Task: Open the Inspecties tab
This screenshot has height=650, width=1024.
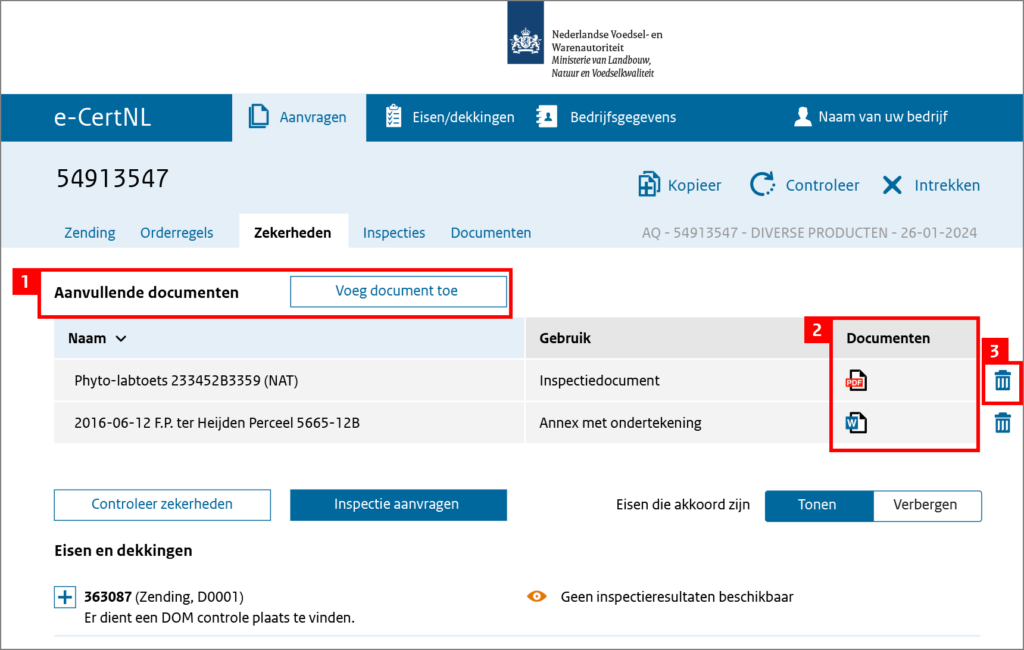Action: (x=394, y=232)
